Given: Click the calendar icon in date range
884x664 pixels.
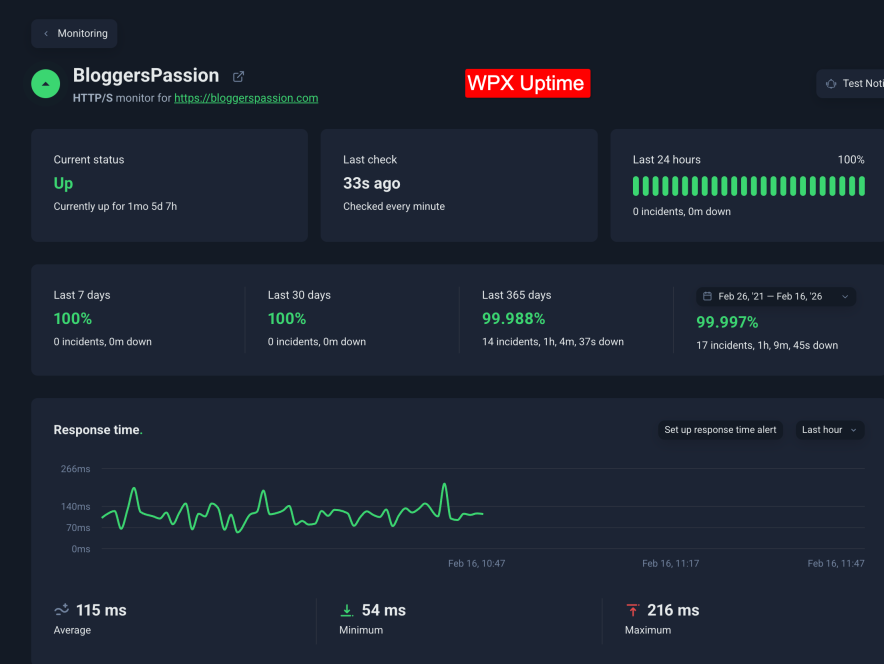Looking at the screenshot, I should coord(708,297).
